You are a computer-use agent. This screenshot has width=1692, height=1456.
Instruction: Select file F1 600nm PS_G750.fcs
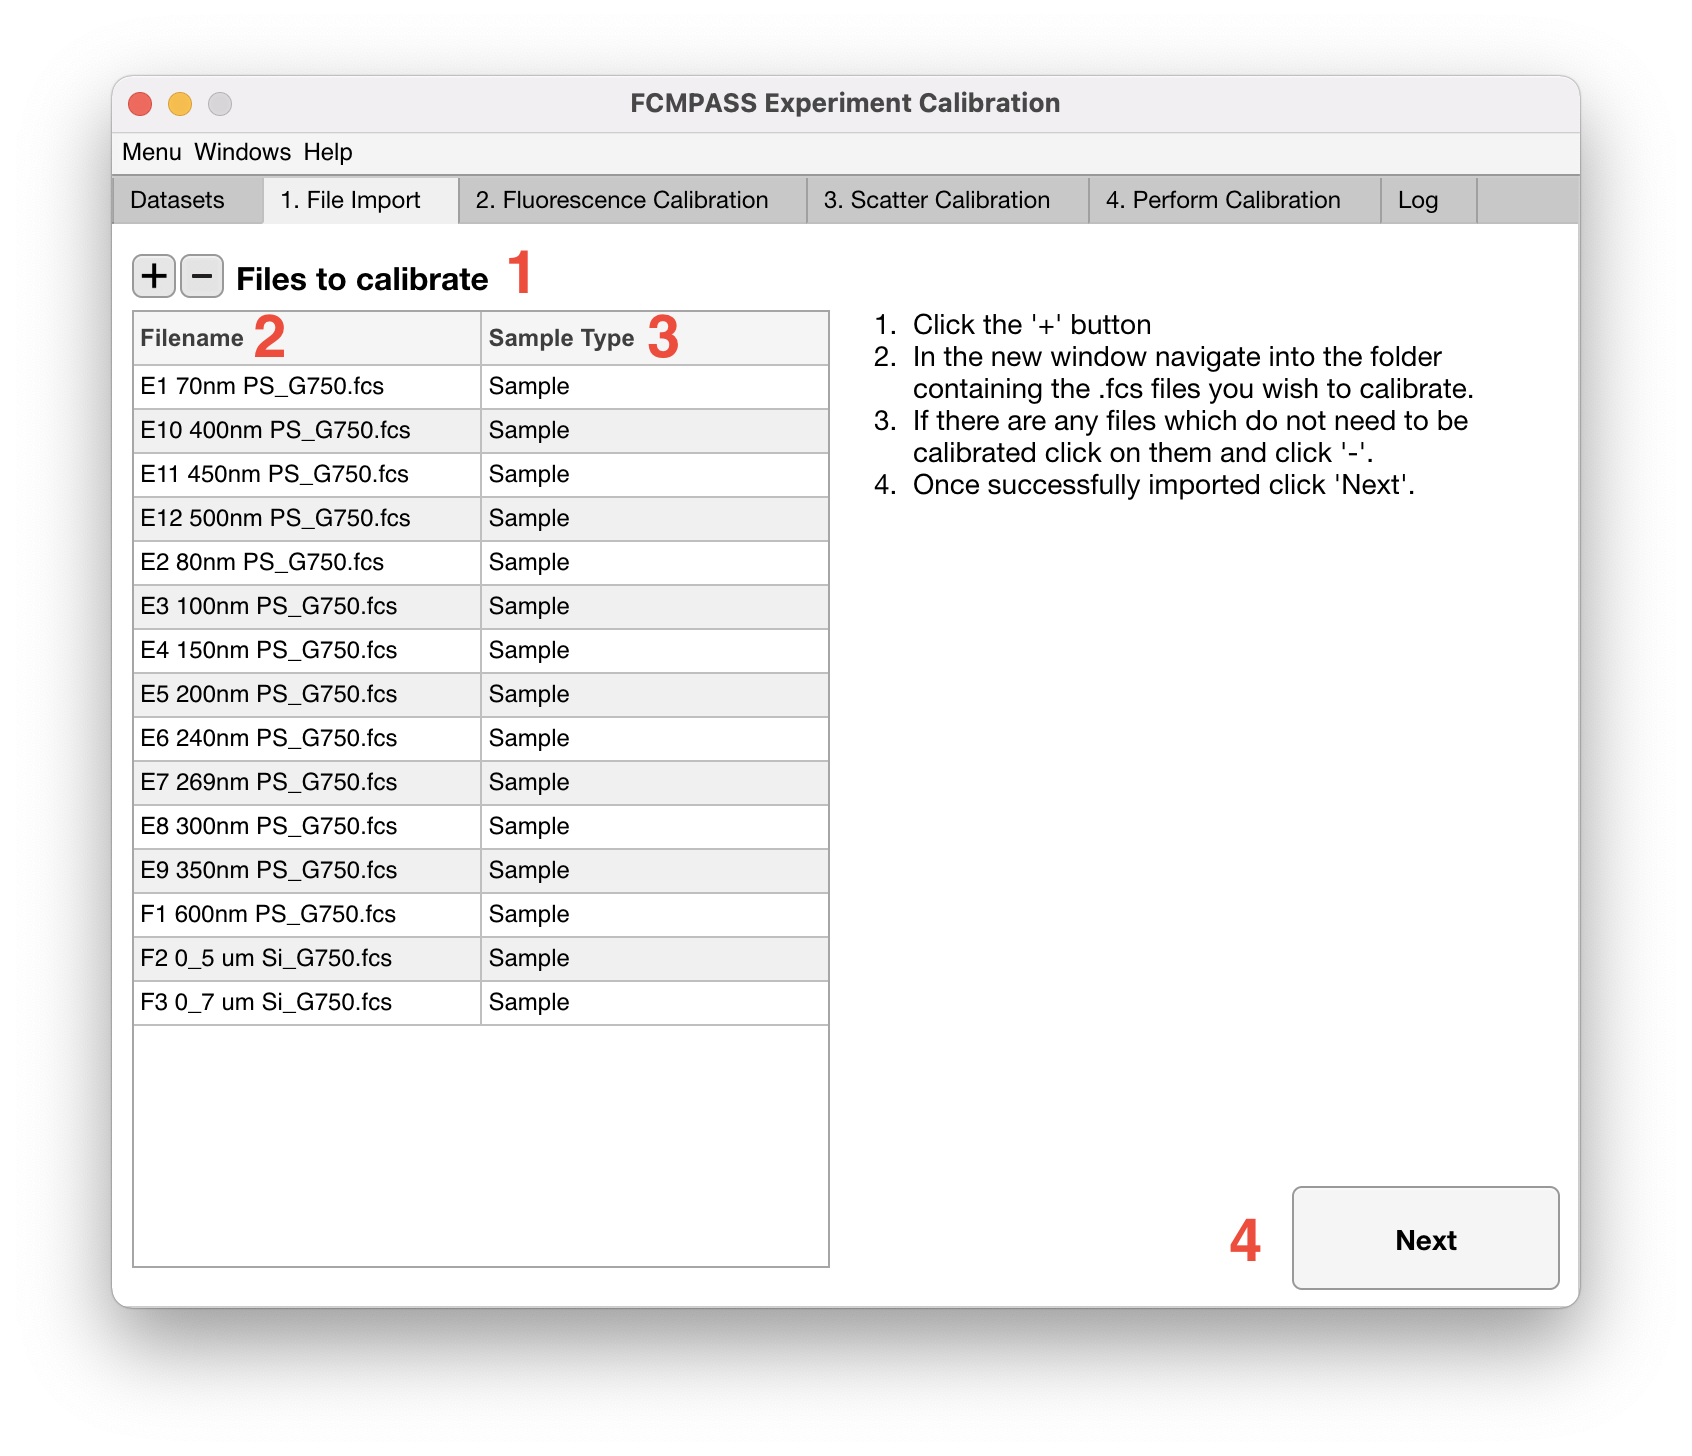click(x=307, y=915)
